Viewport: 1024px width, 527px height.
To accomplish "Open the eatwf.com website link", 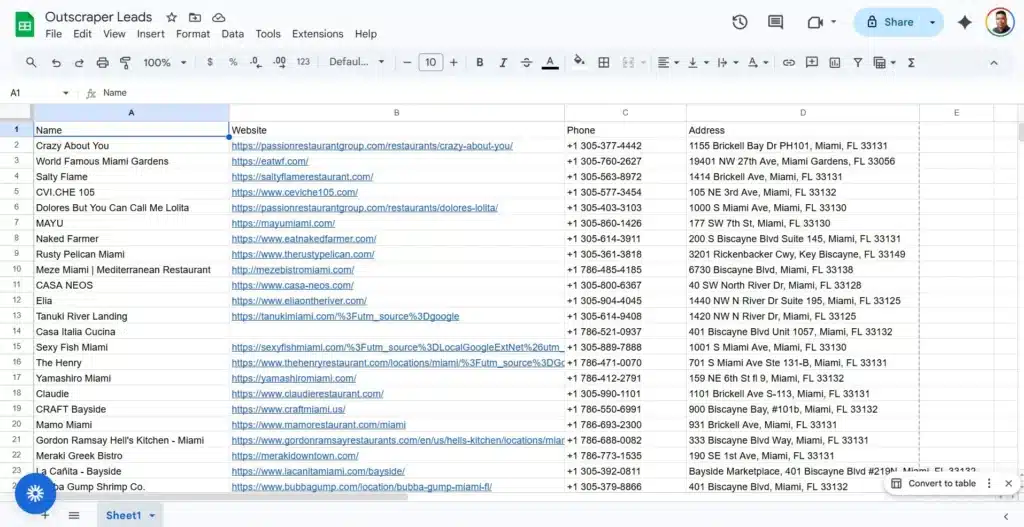I will [x=270, y=161].
